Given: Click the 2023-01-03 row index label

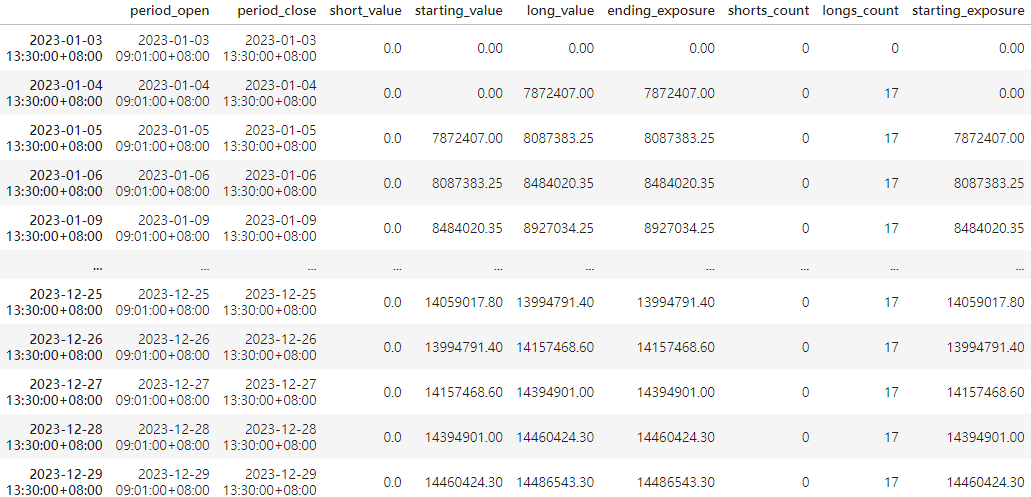Looking at the screenshot, I should point(53,48).
